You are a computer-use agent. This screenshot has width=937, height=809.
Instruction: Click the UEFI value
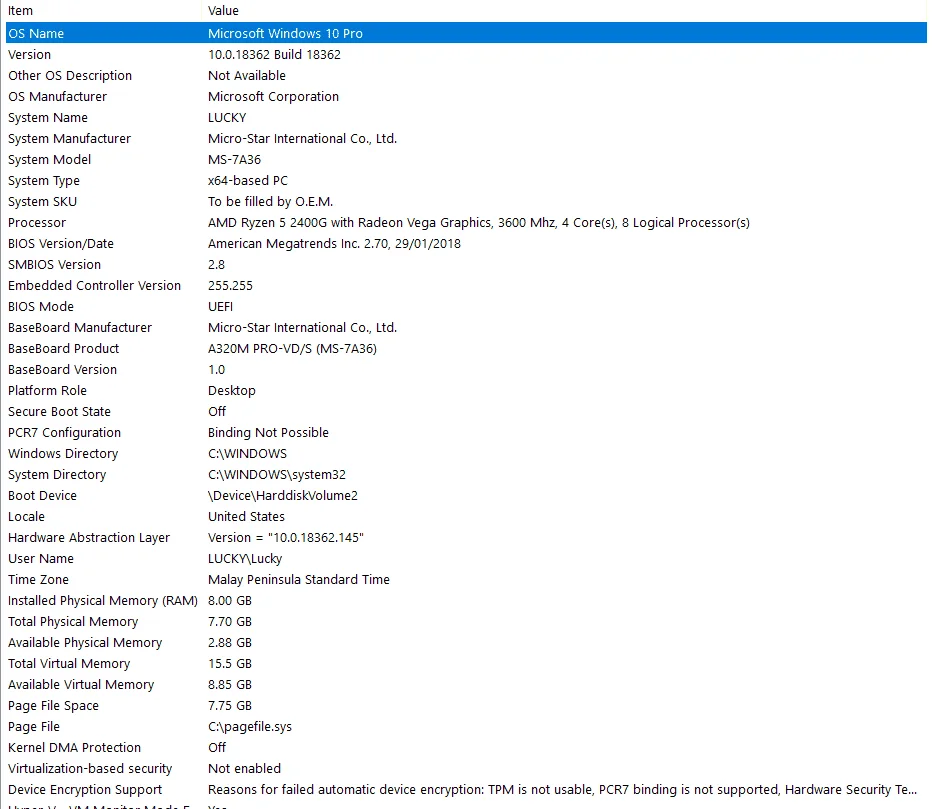click(221, 307)
